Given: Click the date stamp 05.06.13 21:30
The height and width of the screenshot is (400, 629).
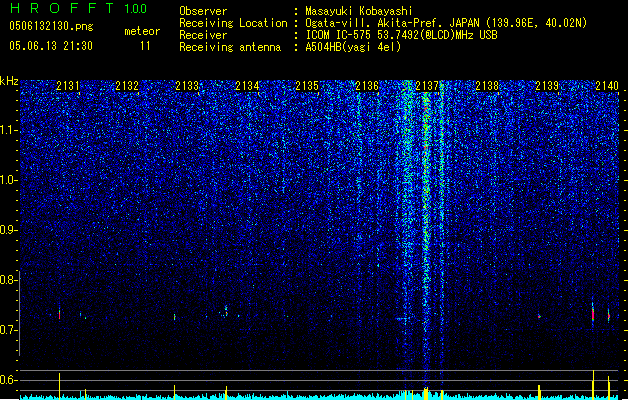Looking at the screenshot, I should pos(51,46).
